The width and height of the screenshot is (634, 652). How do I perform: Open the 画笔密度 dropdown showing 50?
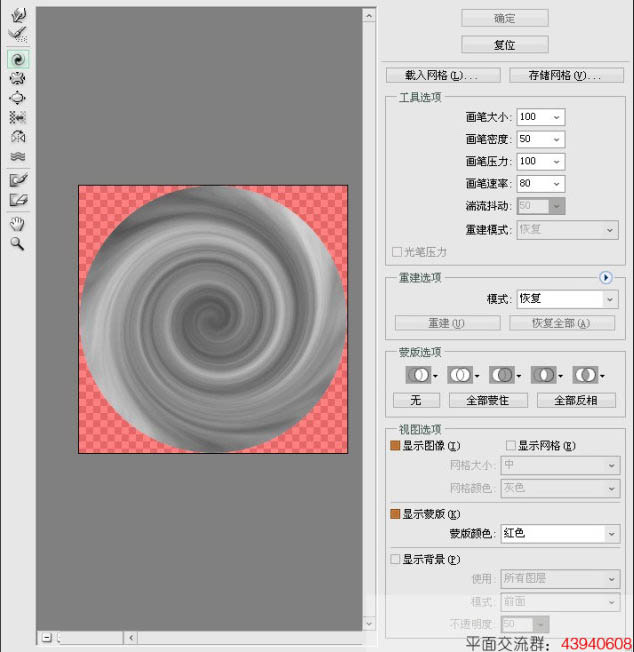click(557, 139)
